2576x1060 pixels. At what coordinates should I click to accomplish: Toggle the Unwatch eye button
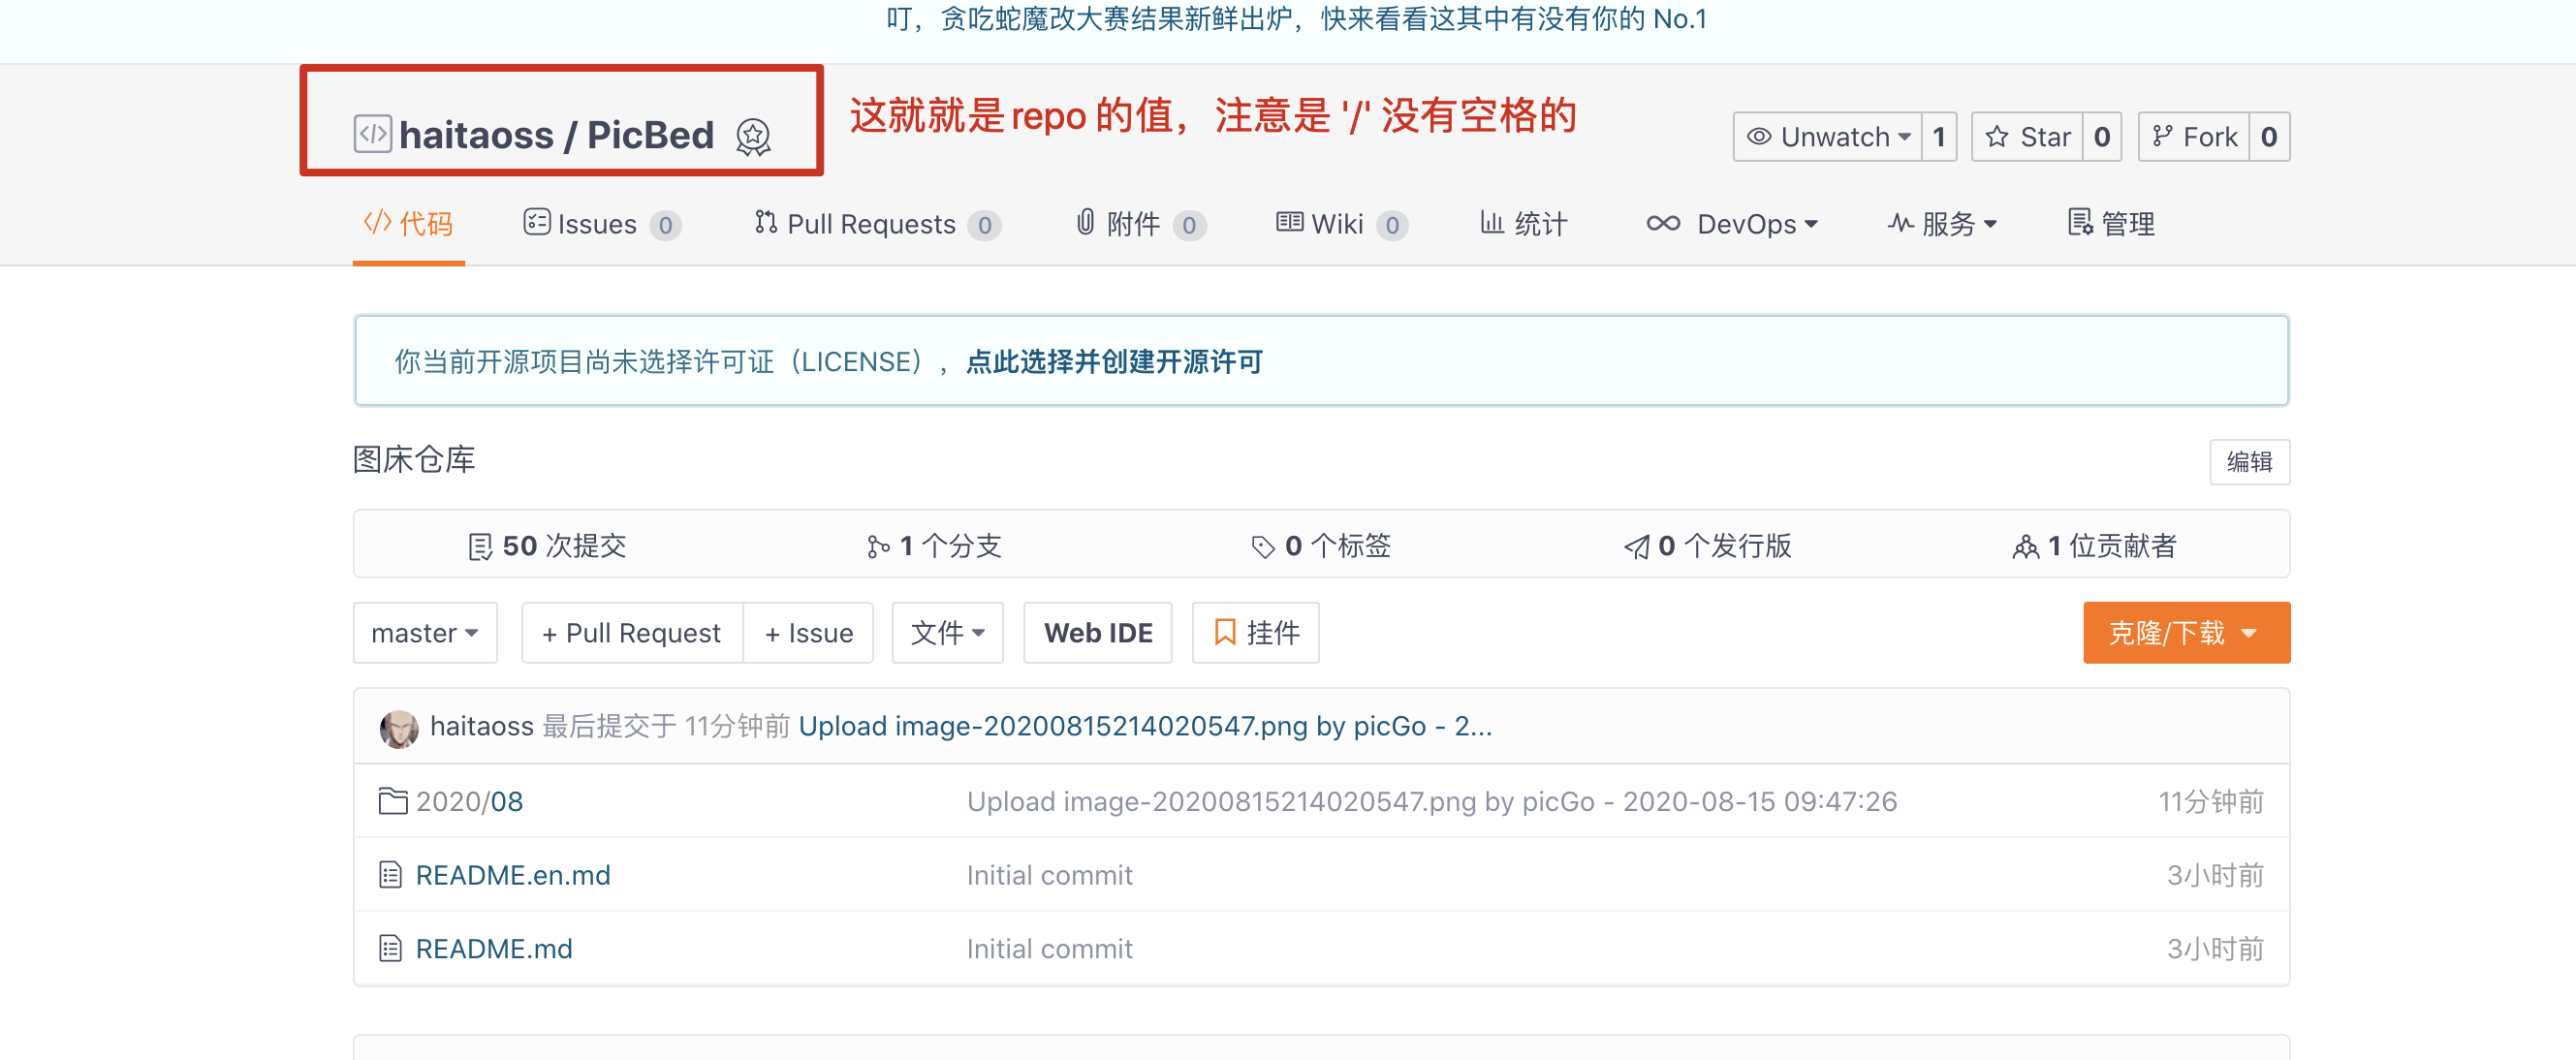(x=1827, y=136)
